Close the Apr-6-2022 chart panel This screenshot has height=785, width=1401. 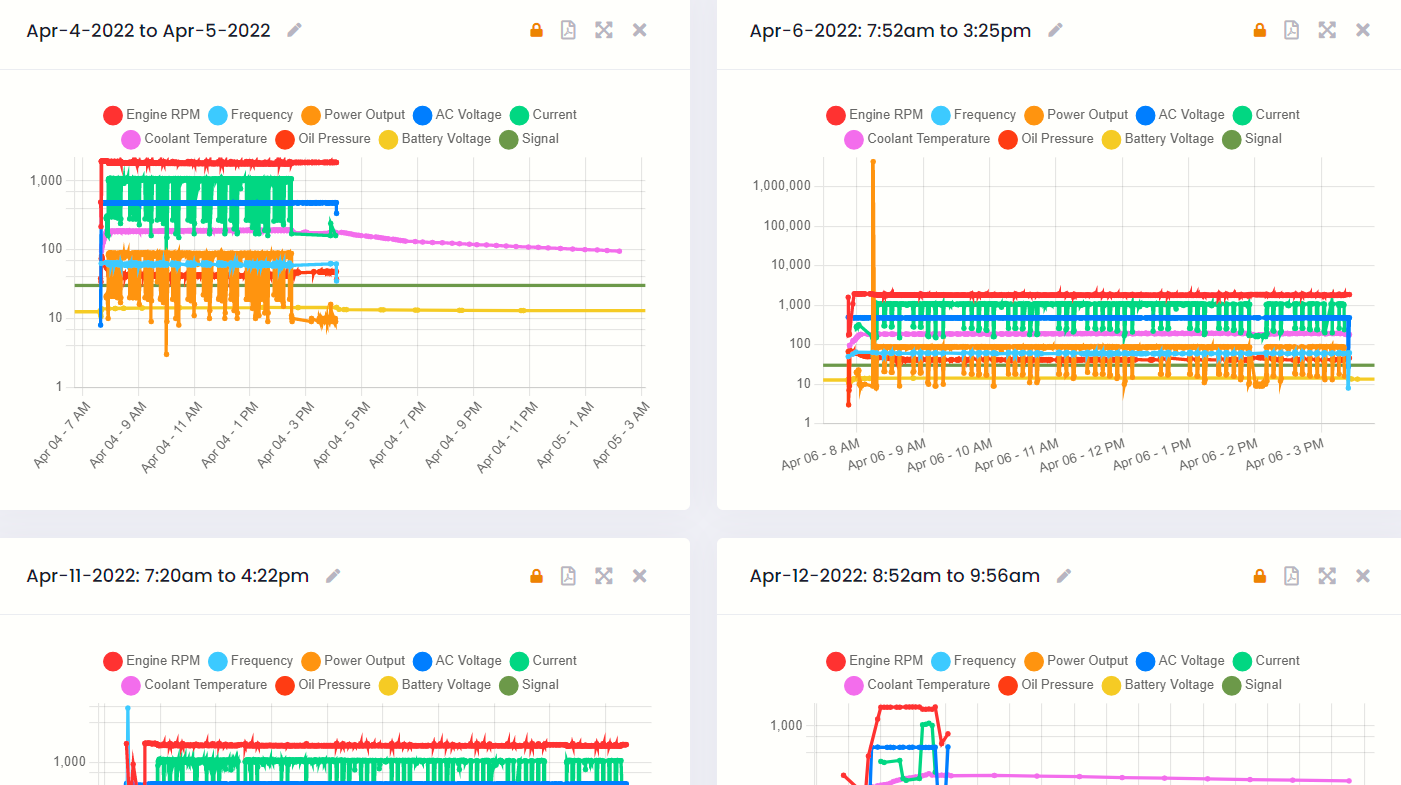tap(1363, 30)
